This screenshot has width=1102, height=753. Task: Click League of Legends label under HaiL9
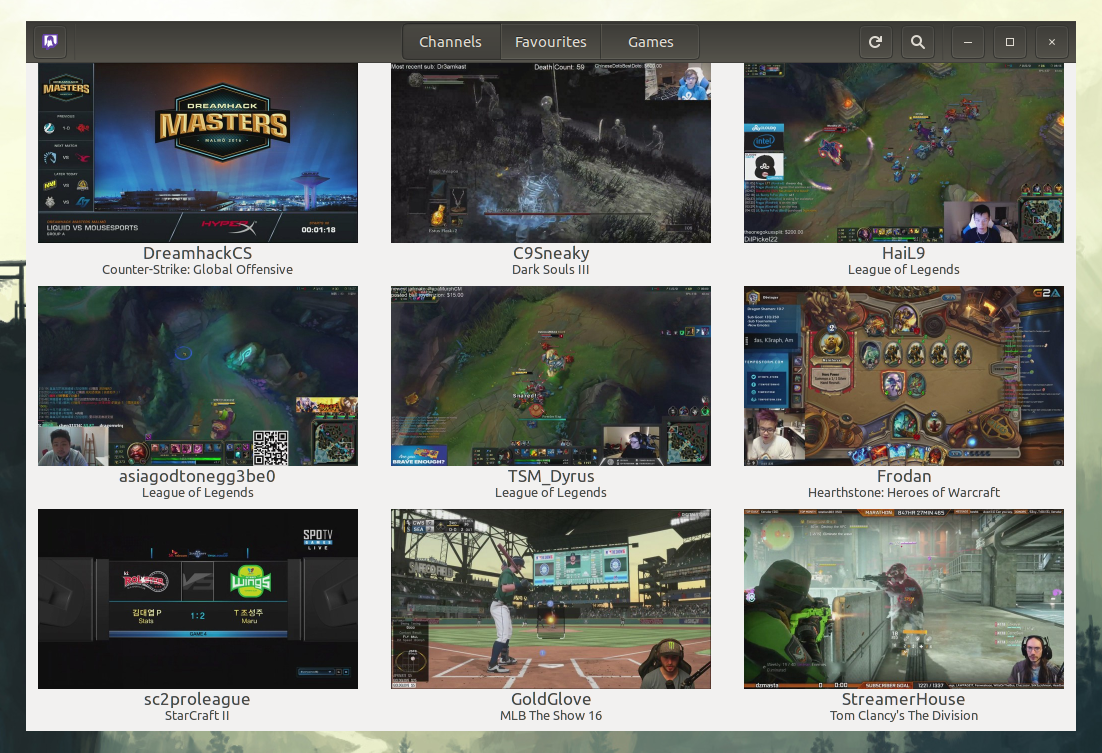904,270
